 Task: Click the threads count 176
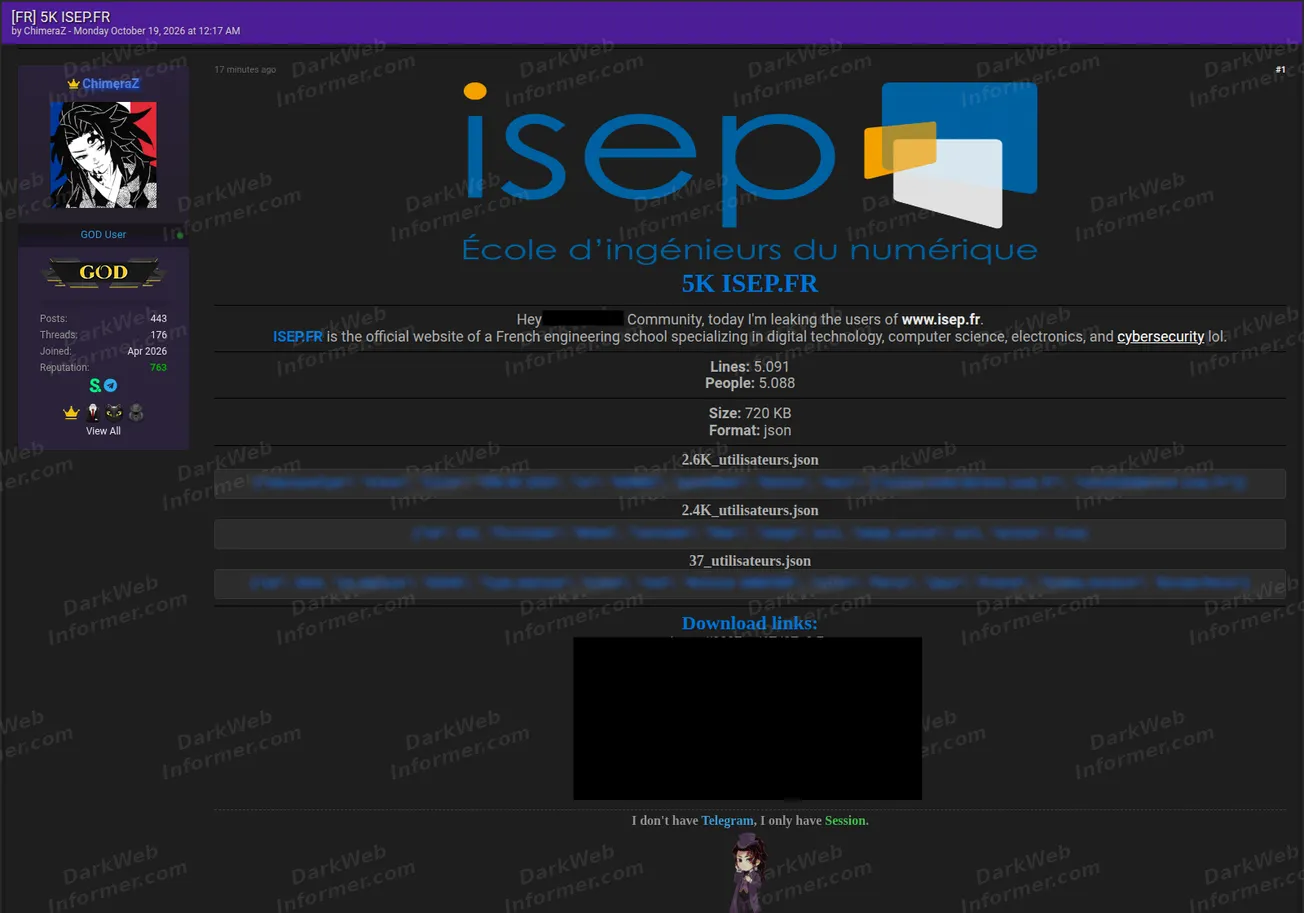(x=158, y=335)
